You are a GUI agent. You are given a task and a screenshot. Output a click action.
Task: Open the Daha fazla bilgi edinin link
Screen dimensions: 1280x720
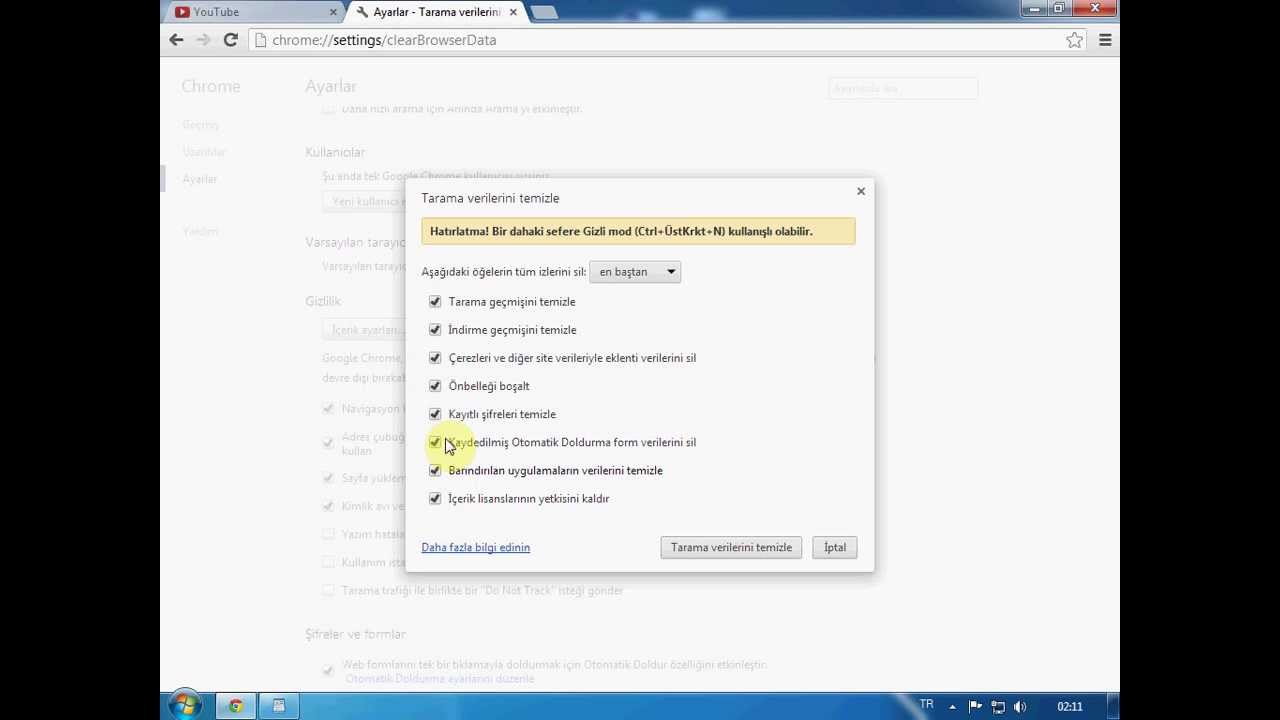476,547
